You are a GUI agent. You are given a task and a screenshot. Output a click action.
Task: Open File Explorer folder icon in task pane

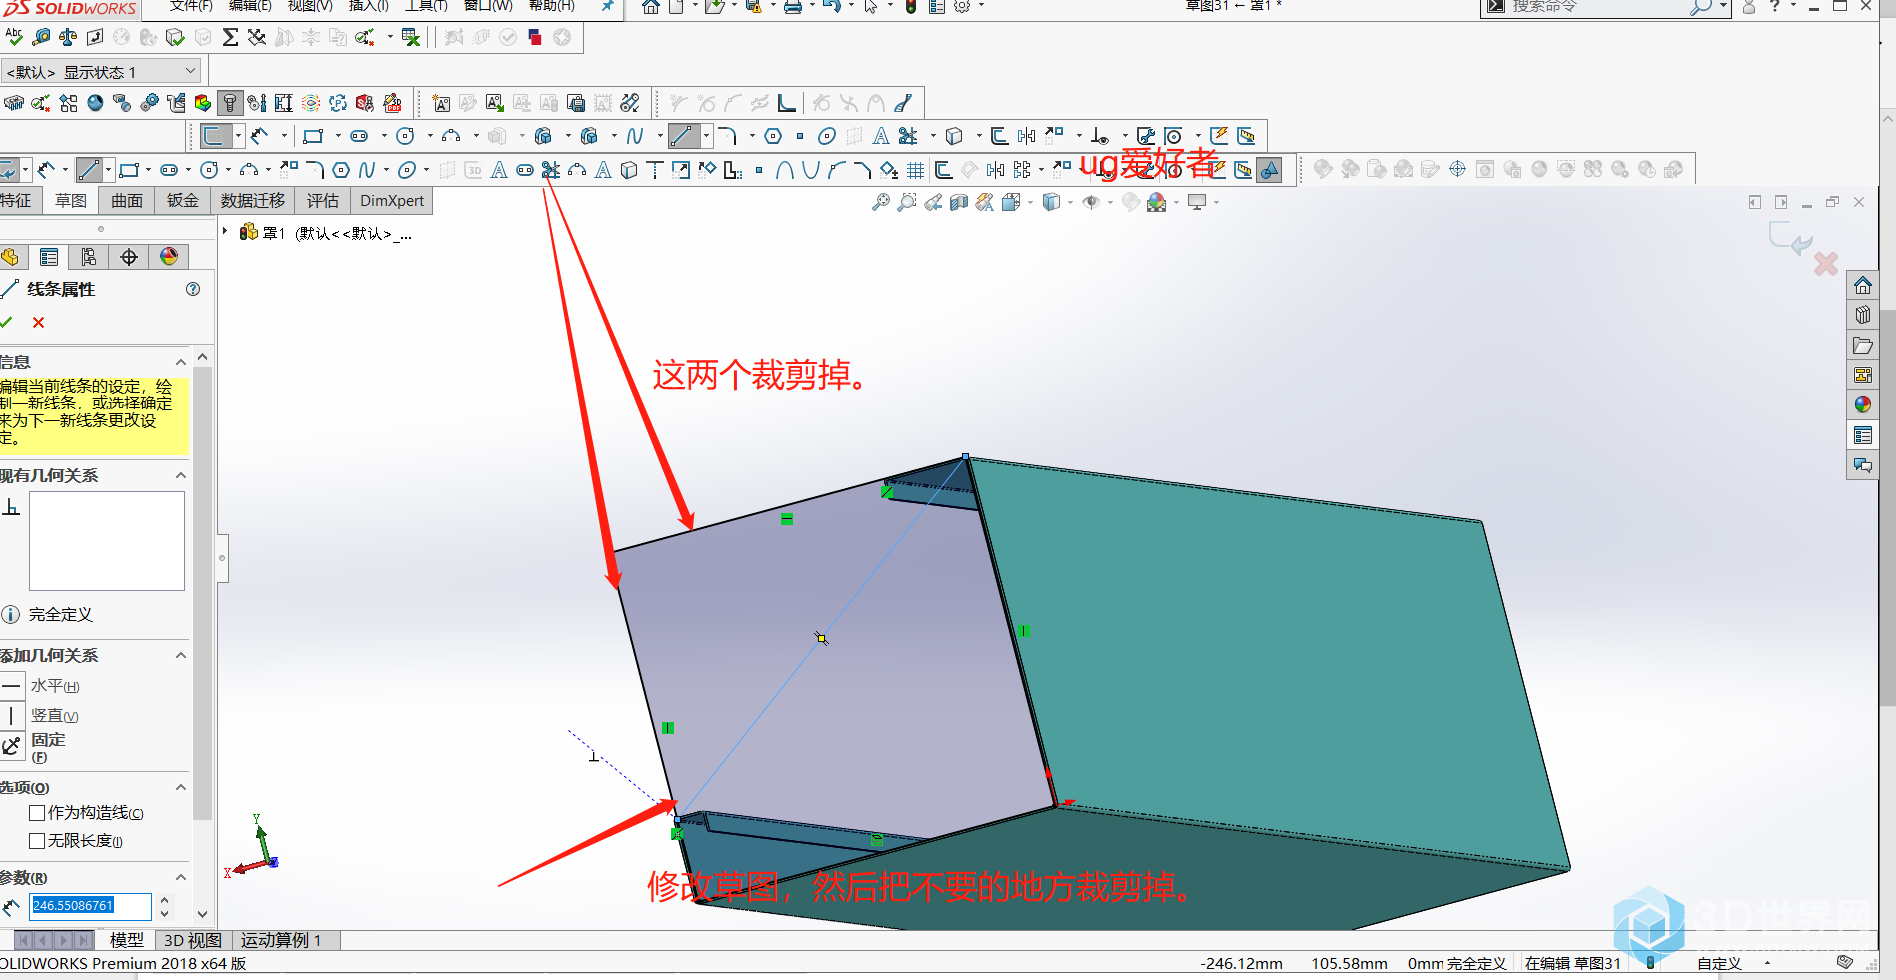pyautogui.click(x=1862, y=345)
